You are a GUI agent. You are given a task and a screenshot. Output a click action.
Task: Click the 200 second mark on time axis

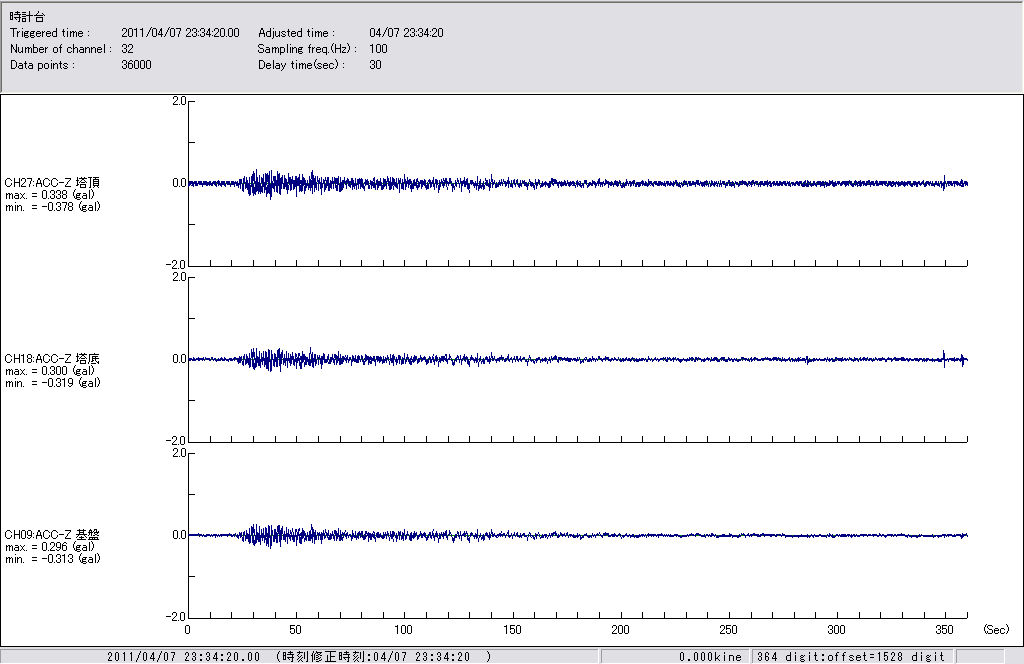pyautogui.click(x=620, y=630)
